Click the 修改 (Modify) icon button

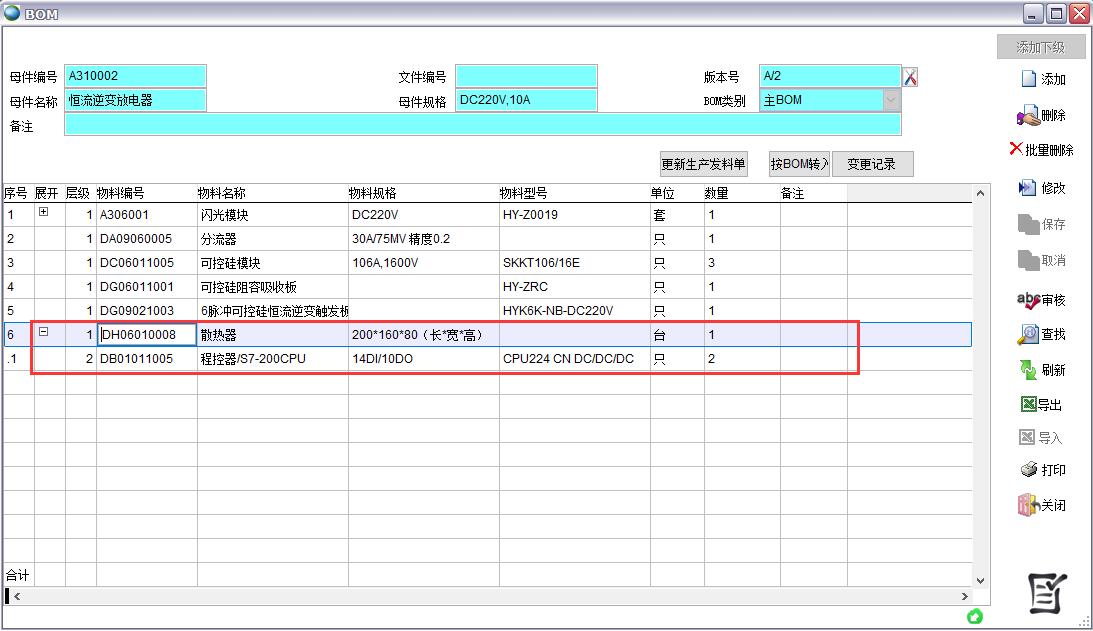point(1042,188)
